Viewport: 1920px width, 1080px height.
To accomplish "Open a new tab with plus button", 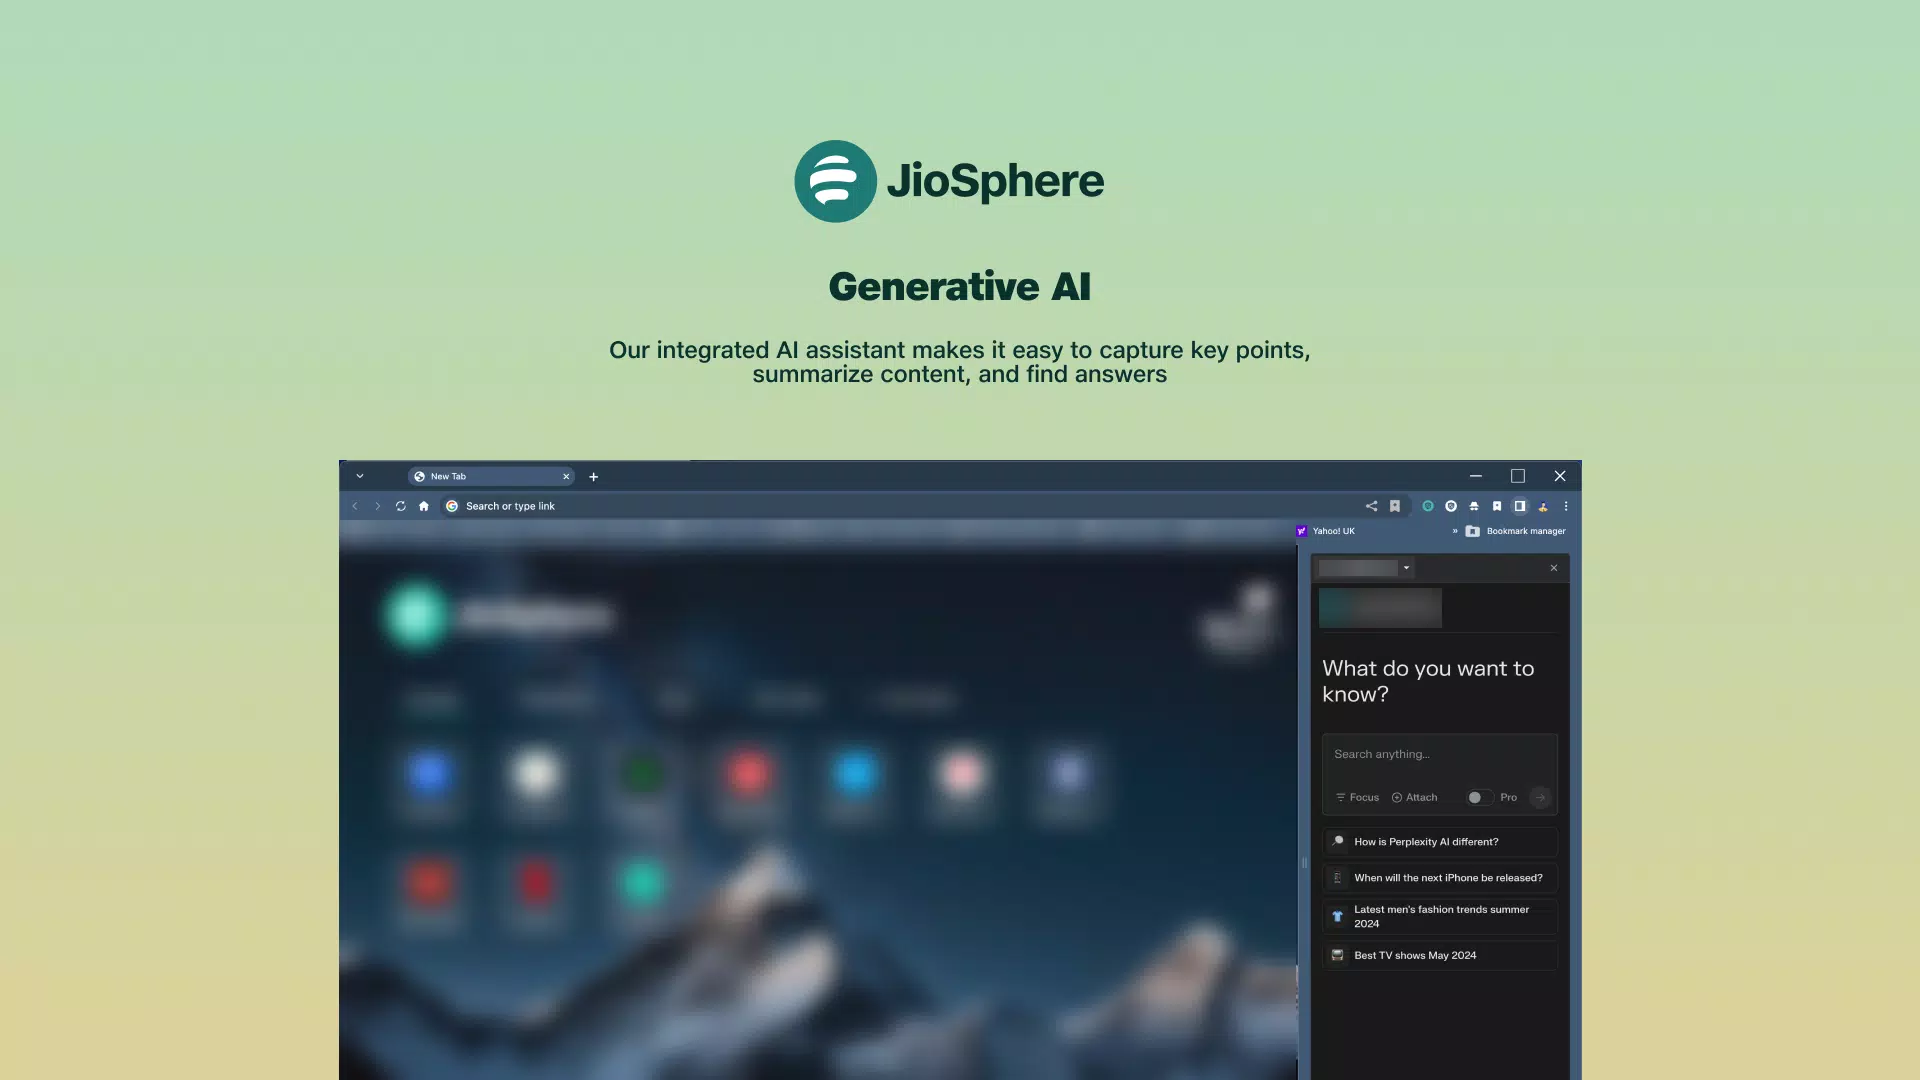I will click(x=593, y=477).
